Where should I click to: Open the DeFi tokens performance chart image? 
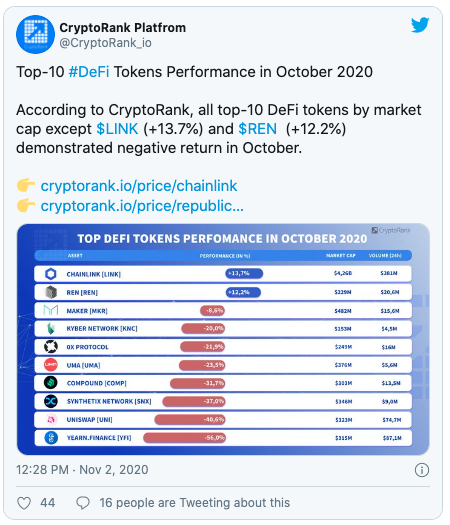click(223, 339)
